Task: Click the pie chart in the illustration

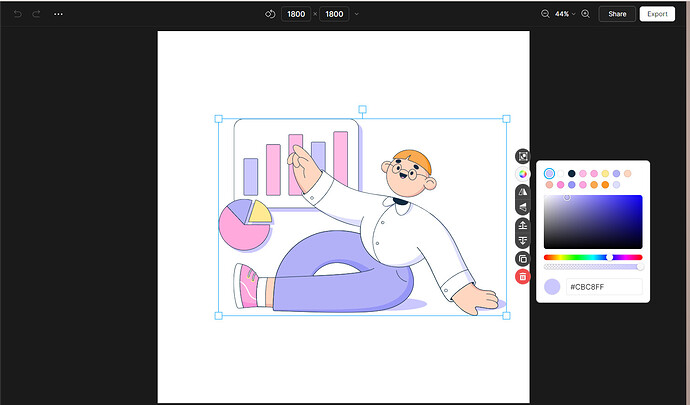Action: pyautogui.click(x=244, y=225)
